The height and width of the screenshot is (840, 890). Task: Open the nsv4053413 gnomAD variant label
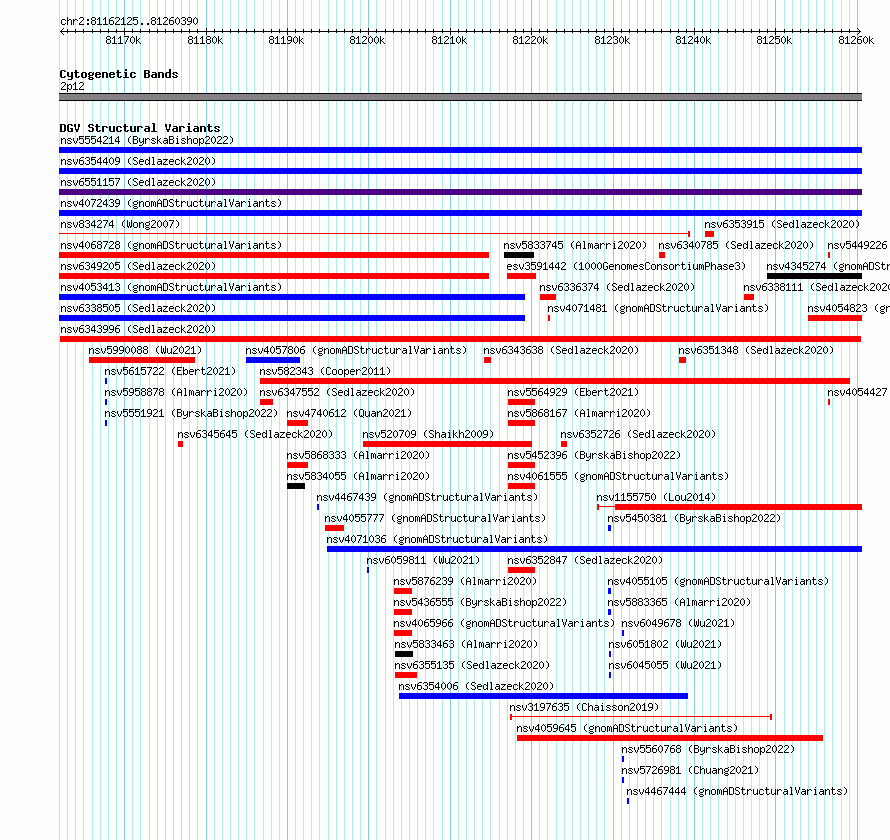pyautogui.click(x=171, y=287)
